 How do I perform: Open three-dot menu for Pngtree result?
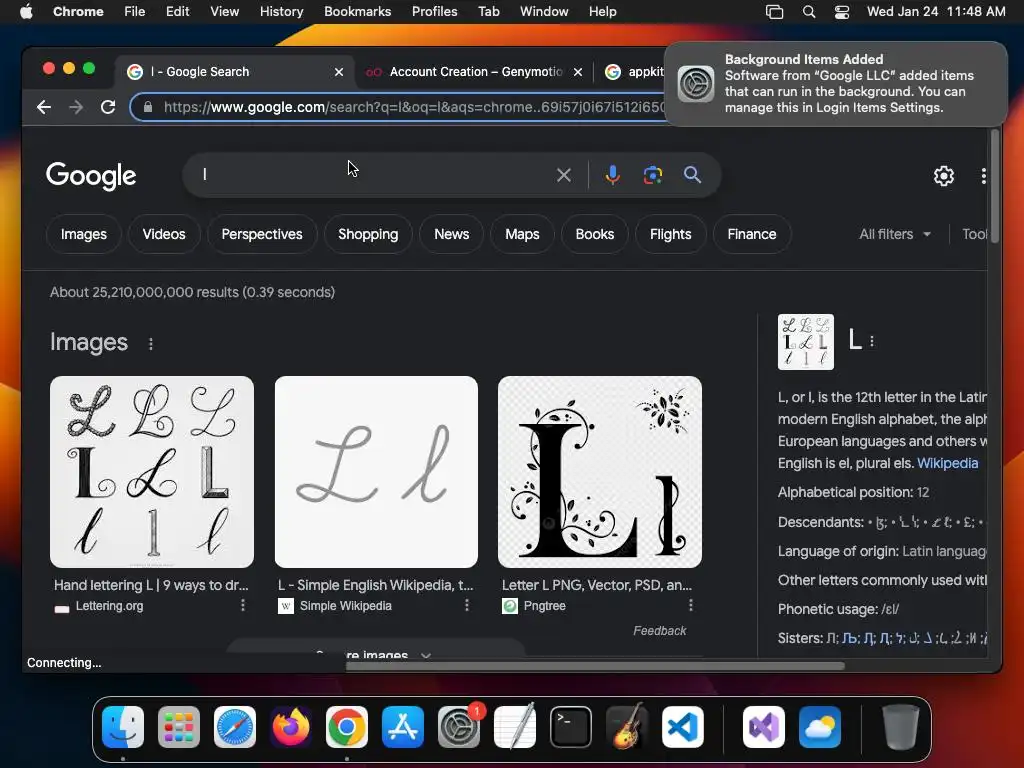(x=691, y=605)
